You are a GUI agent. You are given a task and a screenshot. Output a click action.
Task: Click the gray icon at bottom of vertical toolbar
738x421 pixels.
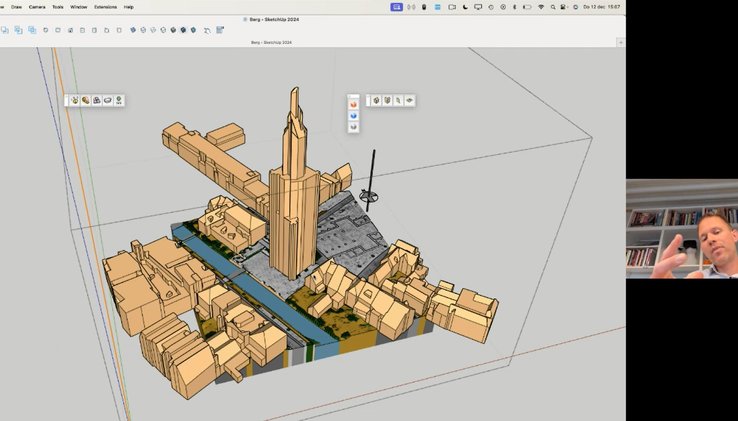click(353, 127)
